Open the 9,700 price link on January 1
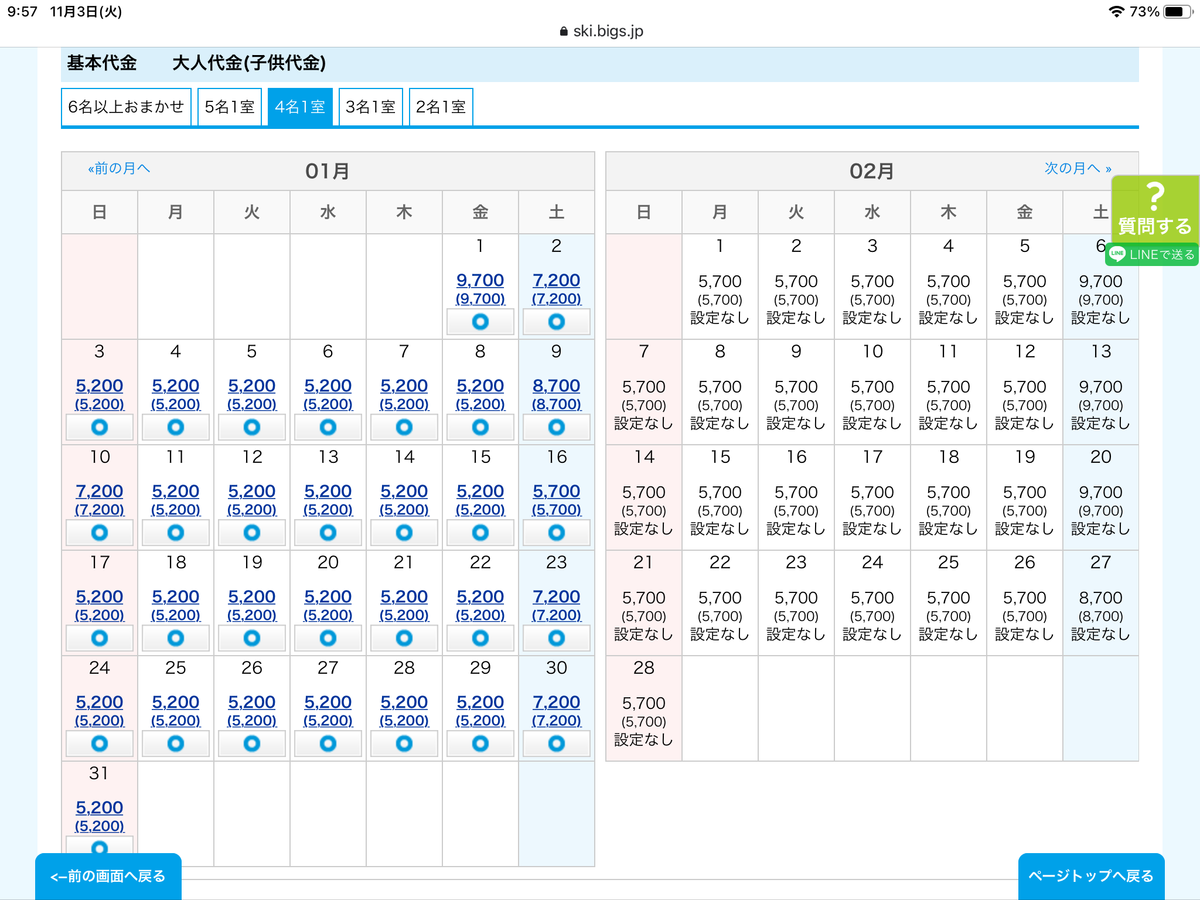 coord(480,281)
